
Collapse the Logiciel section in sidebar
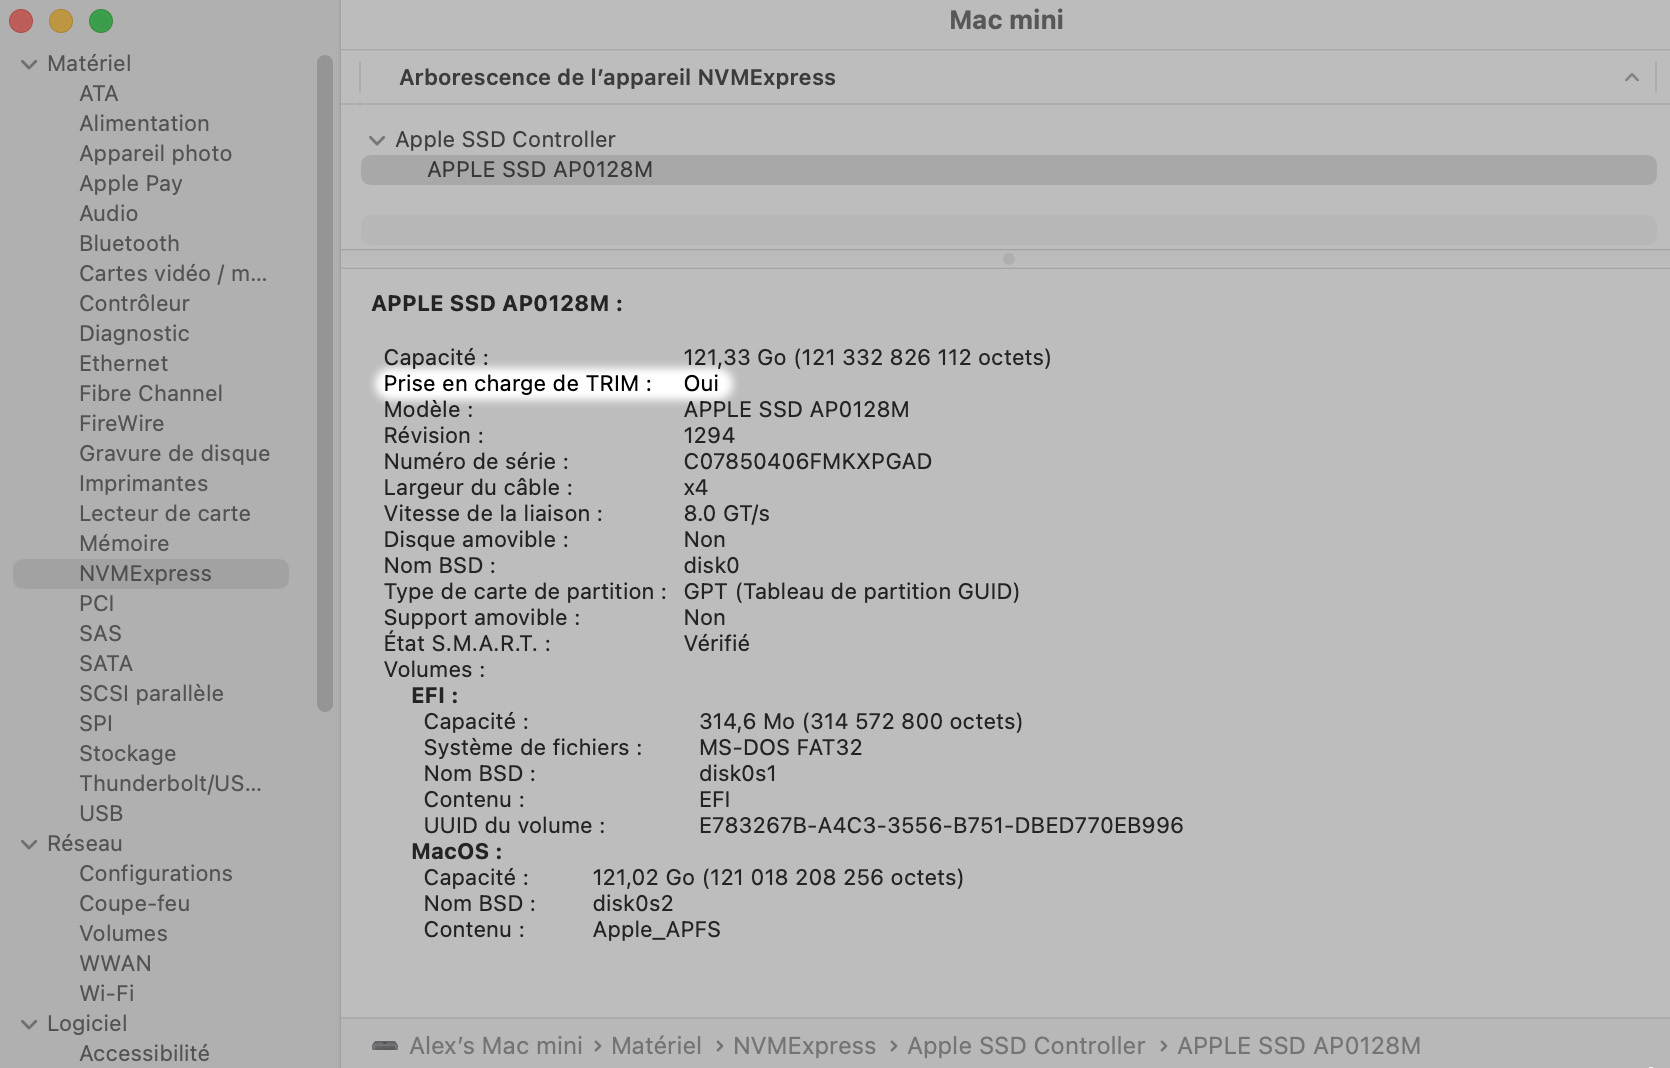click(x=29, y=1024)
